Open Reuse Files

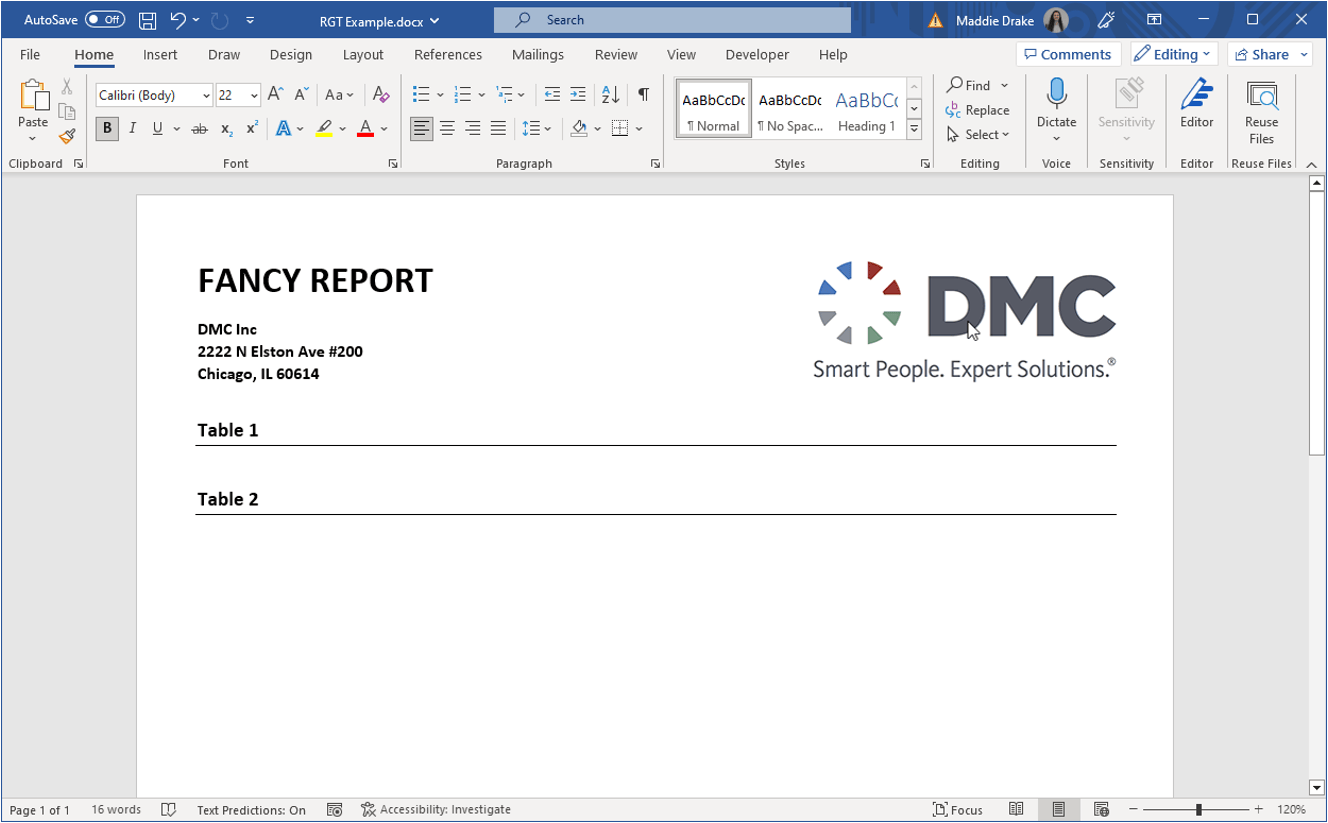point(1262,112)
